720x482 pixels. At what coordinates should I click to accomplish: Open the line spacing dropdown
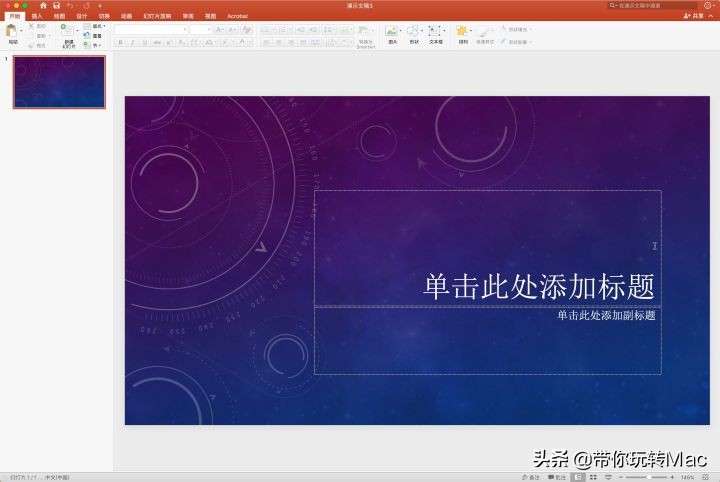coord(329,30)
